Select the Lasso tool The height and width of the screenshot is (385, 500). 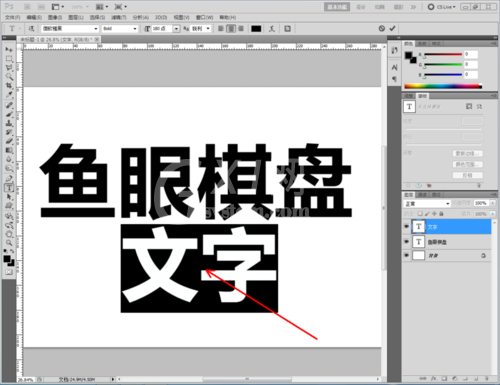(9, 68)
